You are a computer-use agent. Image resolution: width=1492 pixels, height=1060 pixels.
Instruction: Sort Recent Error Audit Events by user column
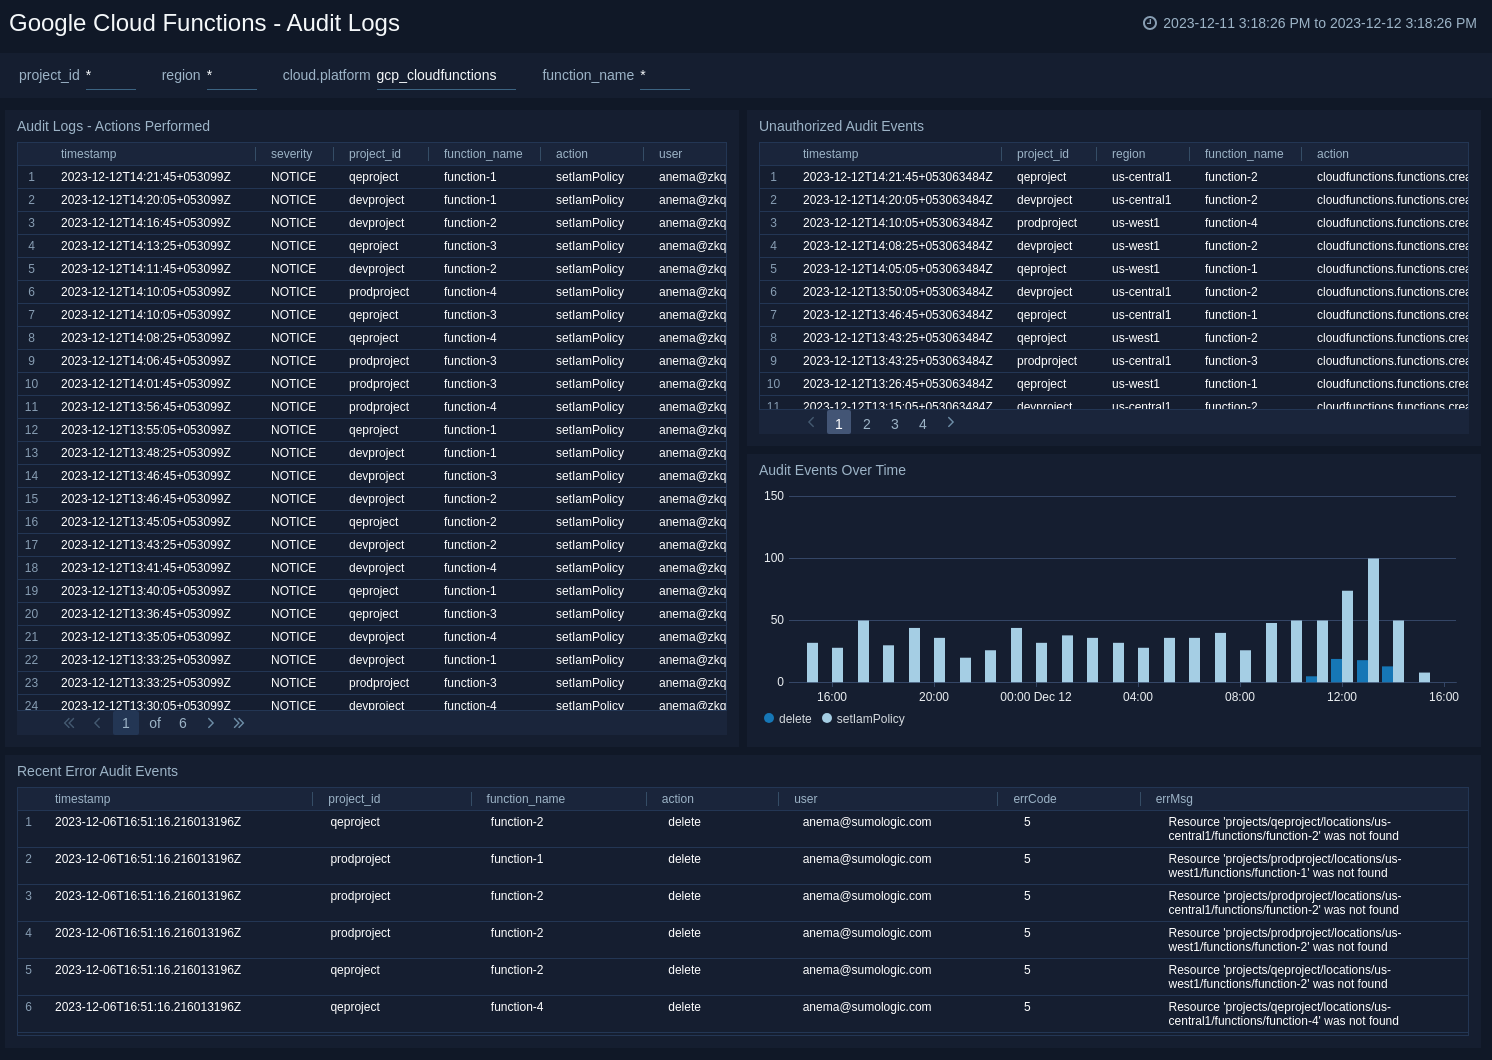[805, 799]
